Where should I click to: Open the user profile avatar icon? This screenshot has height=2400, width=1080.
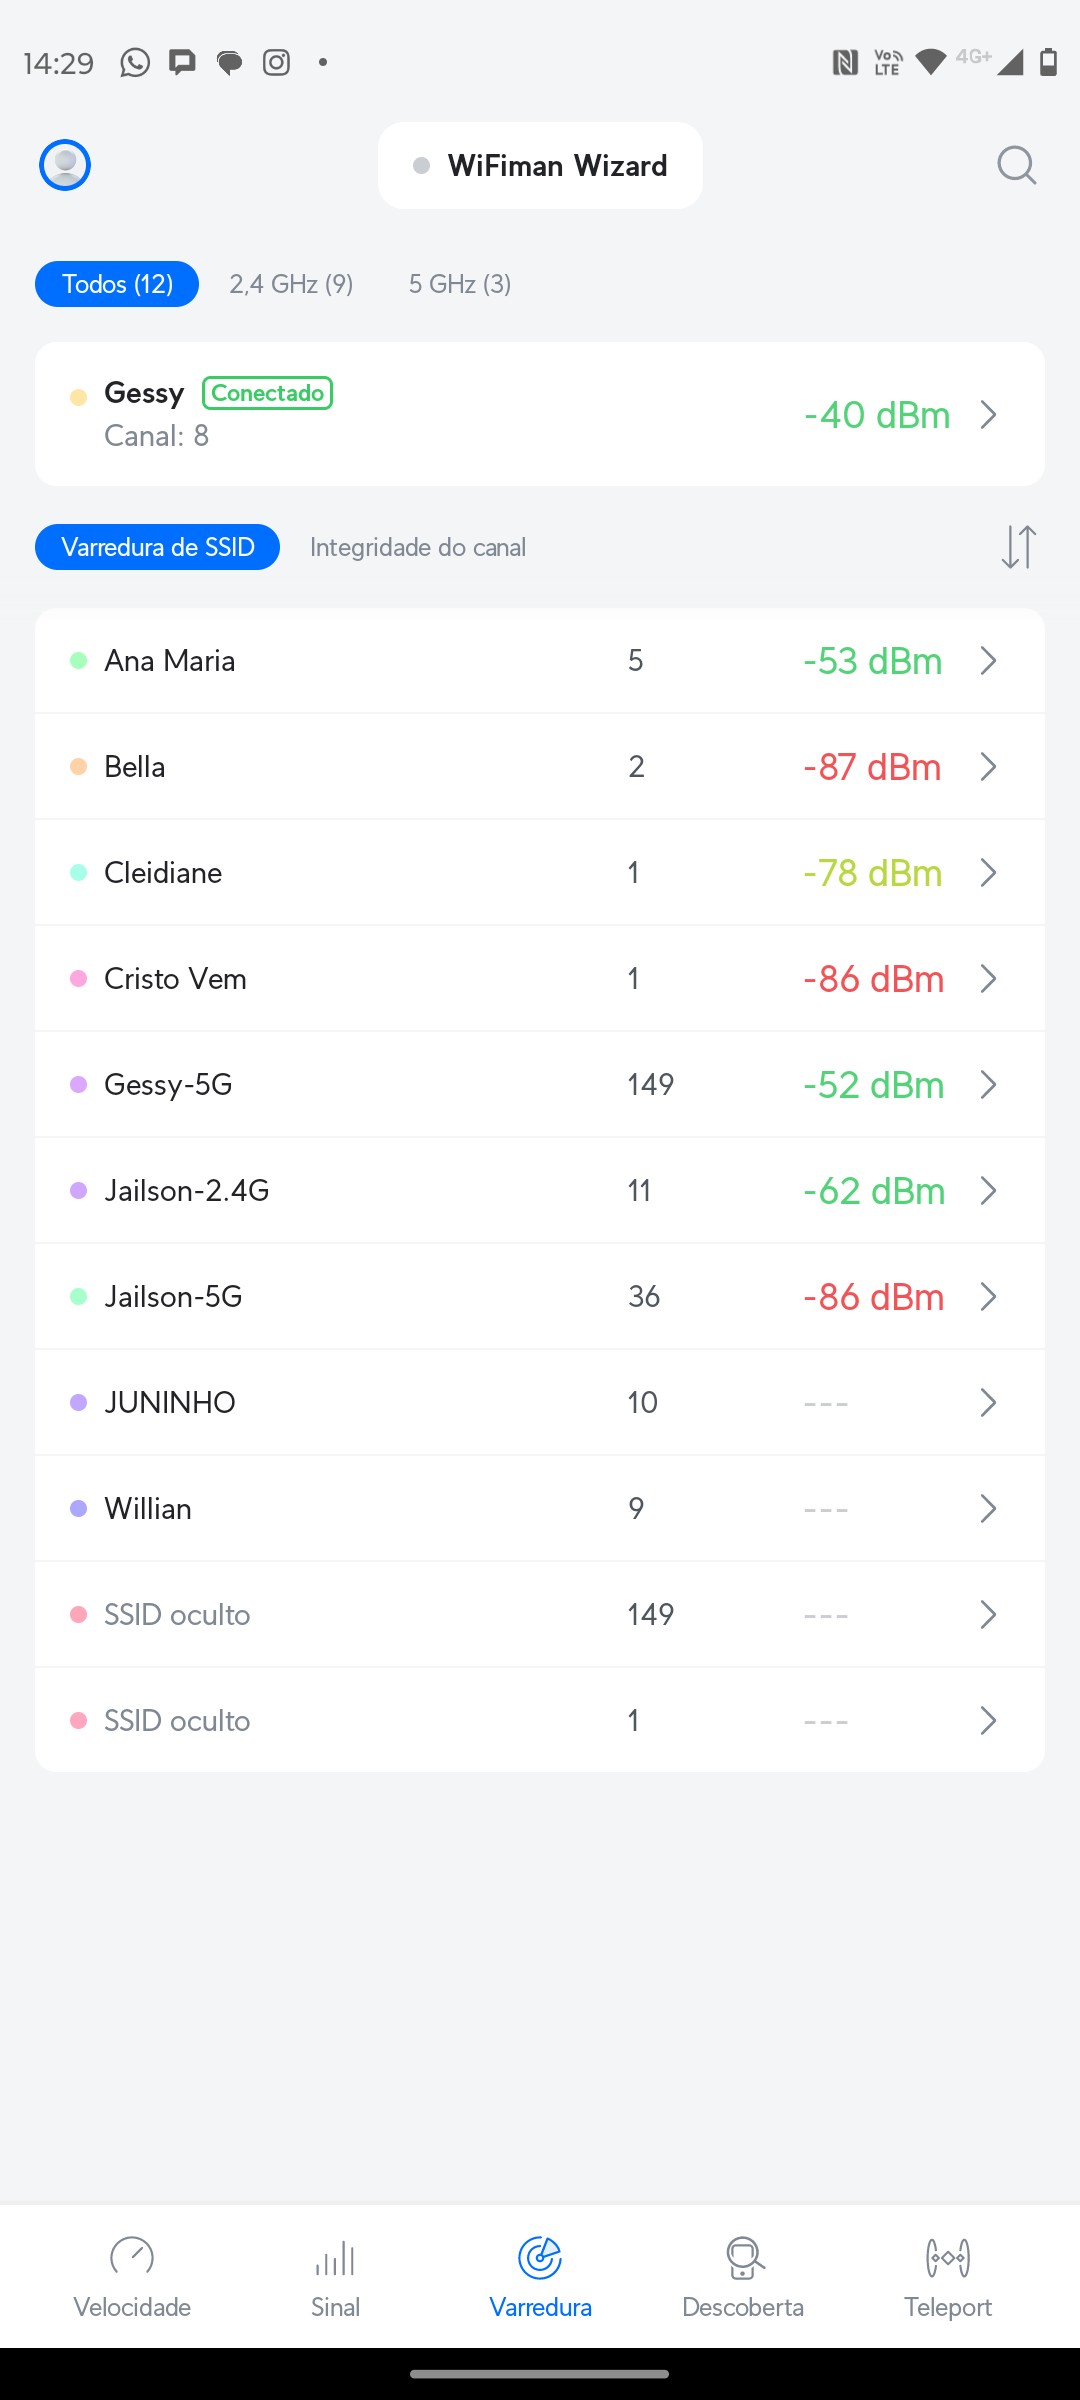coord(65,165)
